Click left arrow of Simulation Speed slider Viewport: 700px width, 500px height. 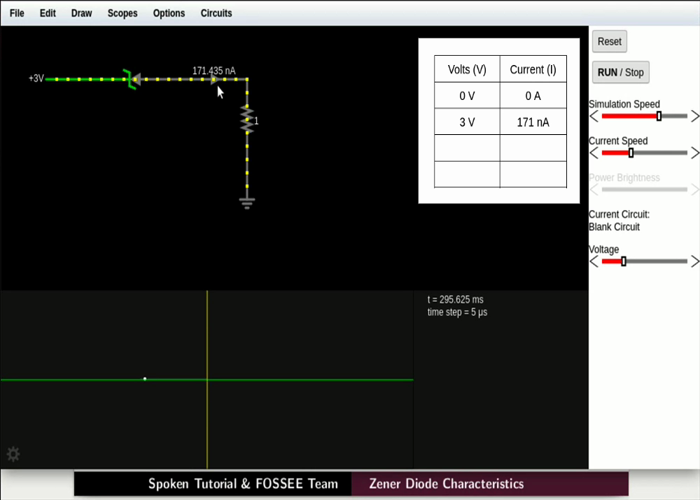[x=594, y=116]
